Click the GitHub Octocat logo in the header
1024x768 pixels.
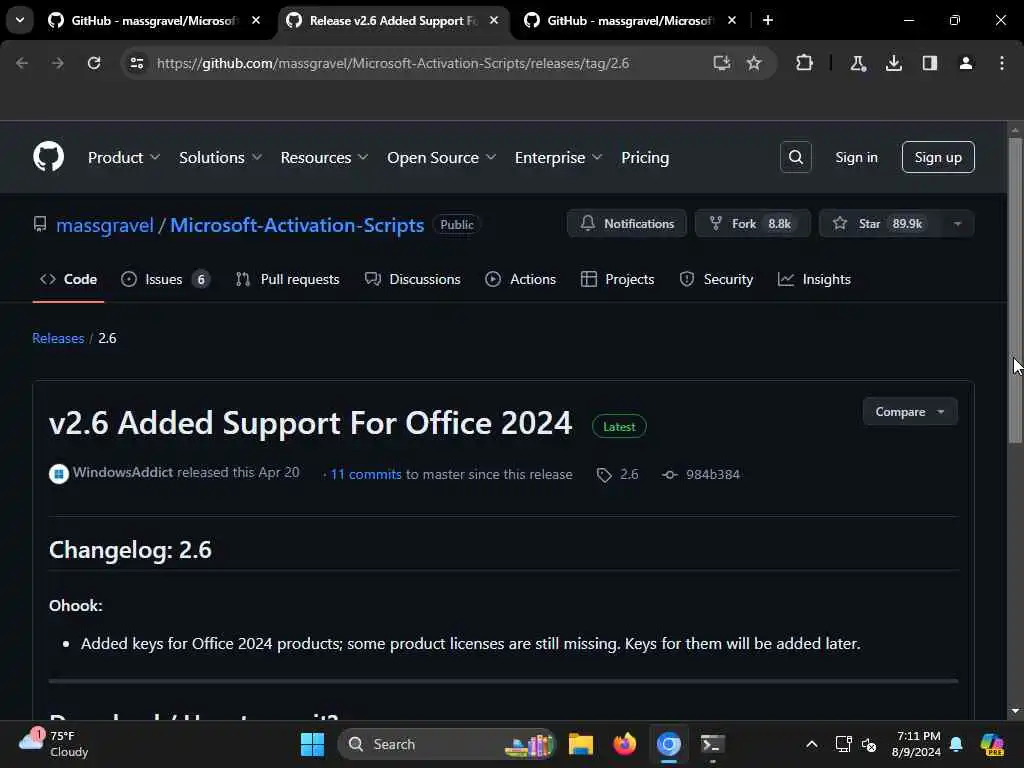(48, 157)
